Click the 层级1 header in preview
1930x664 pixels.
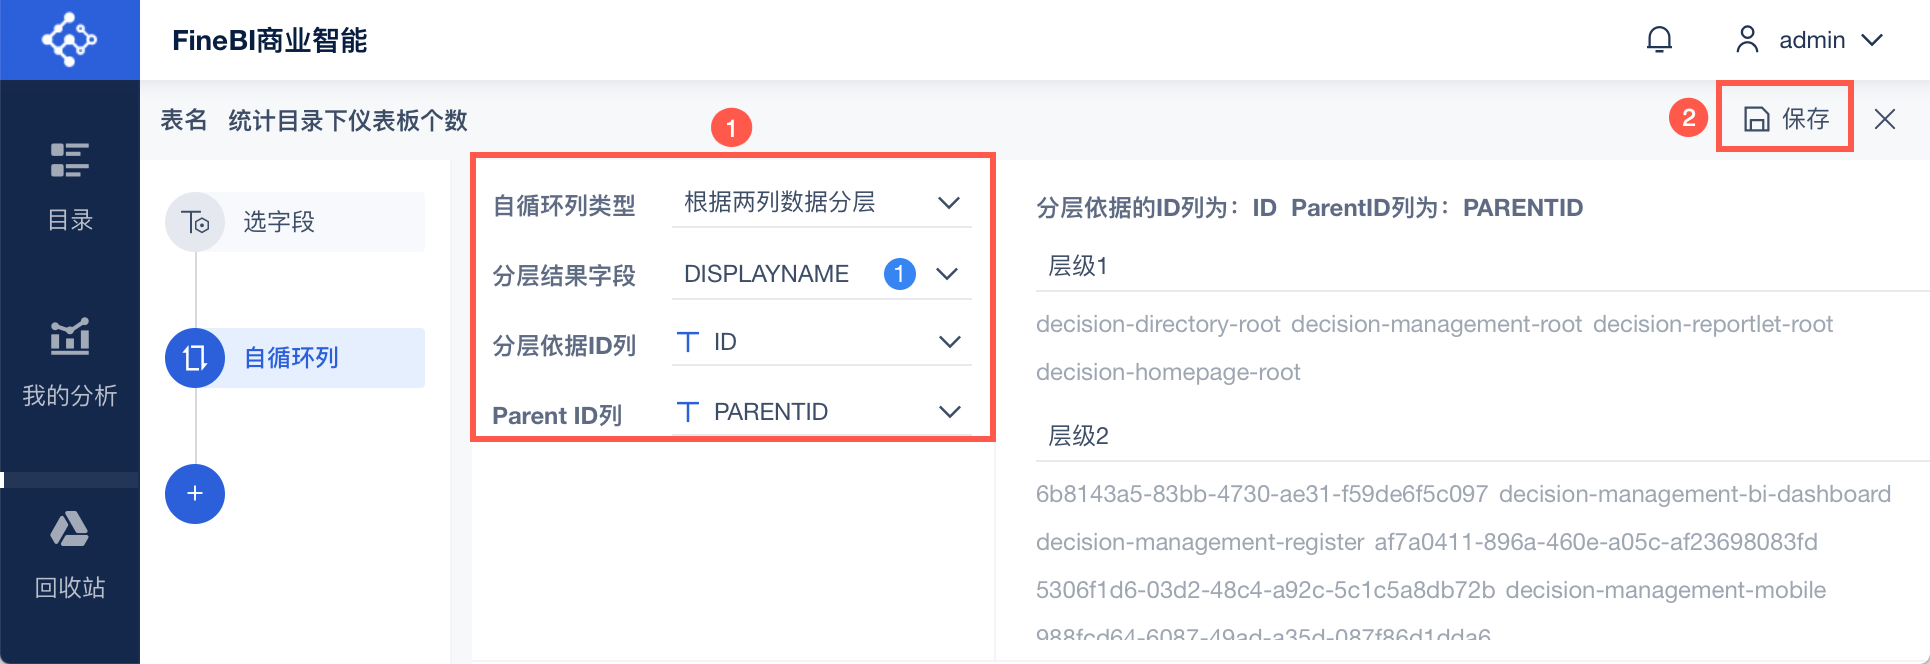tap(1077, 266)
